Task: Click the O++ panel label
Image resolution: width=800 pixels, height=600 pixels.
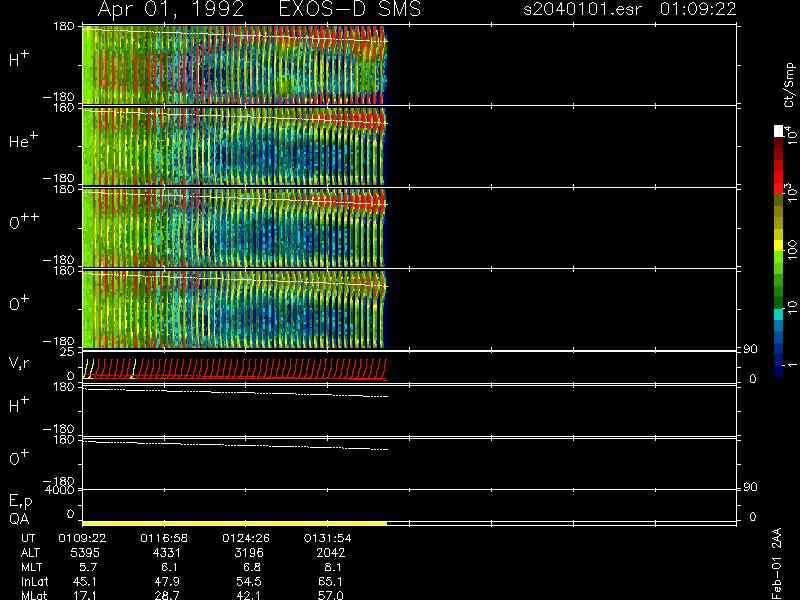Action: pos(24,221)
